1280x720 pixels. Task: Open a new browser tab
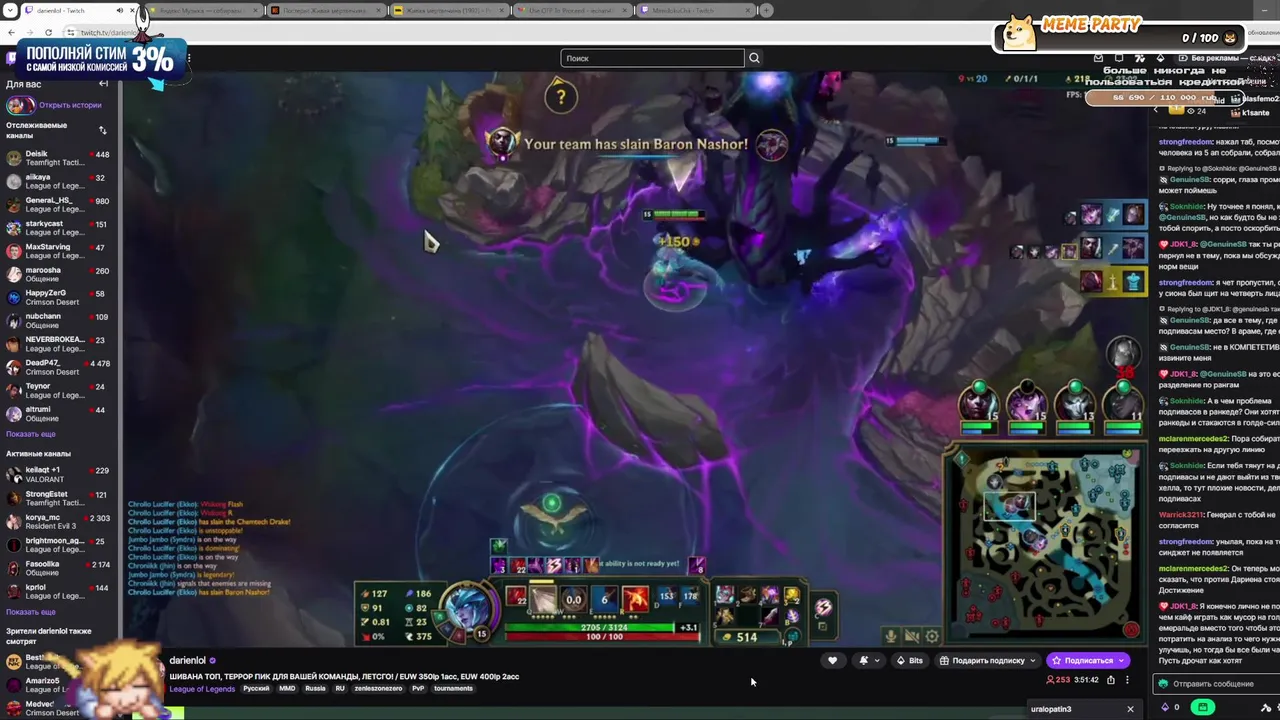766,10
